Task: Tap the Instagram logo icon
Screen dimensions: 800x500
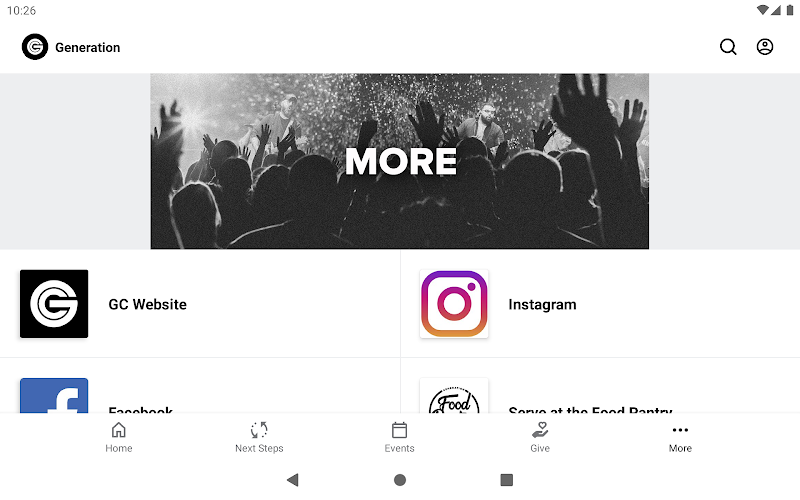Action: click(x=454, y=304)
